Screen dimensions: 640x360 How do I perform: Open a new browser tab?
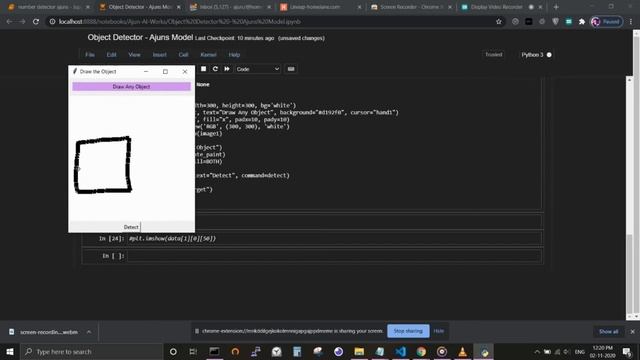556,7
